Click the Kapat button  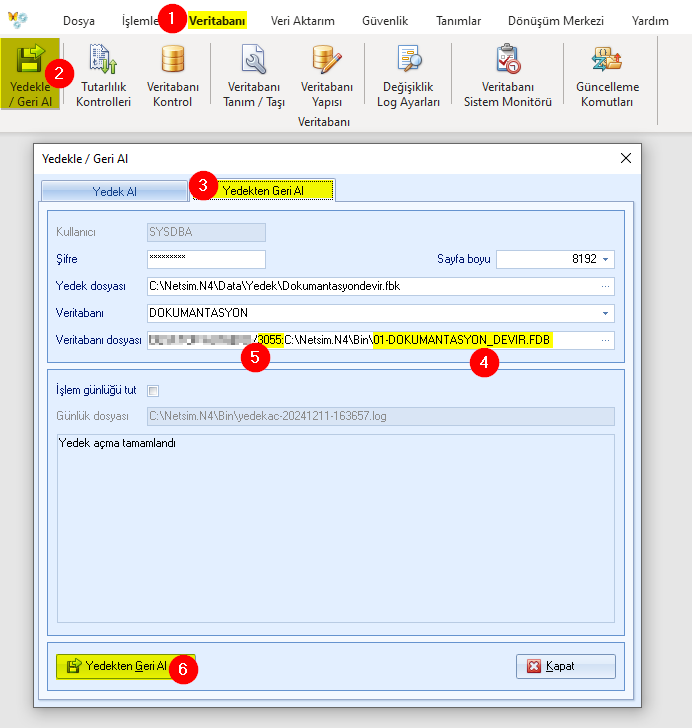(x=566, y=666)
